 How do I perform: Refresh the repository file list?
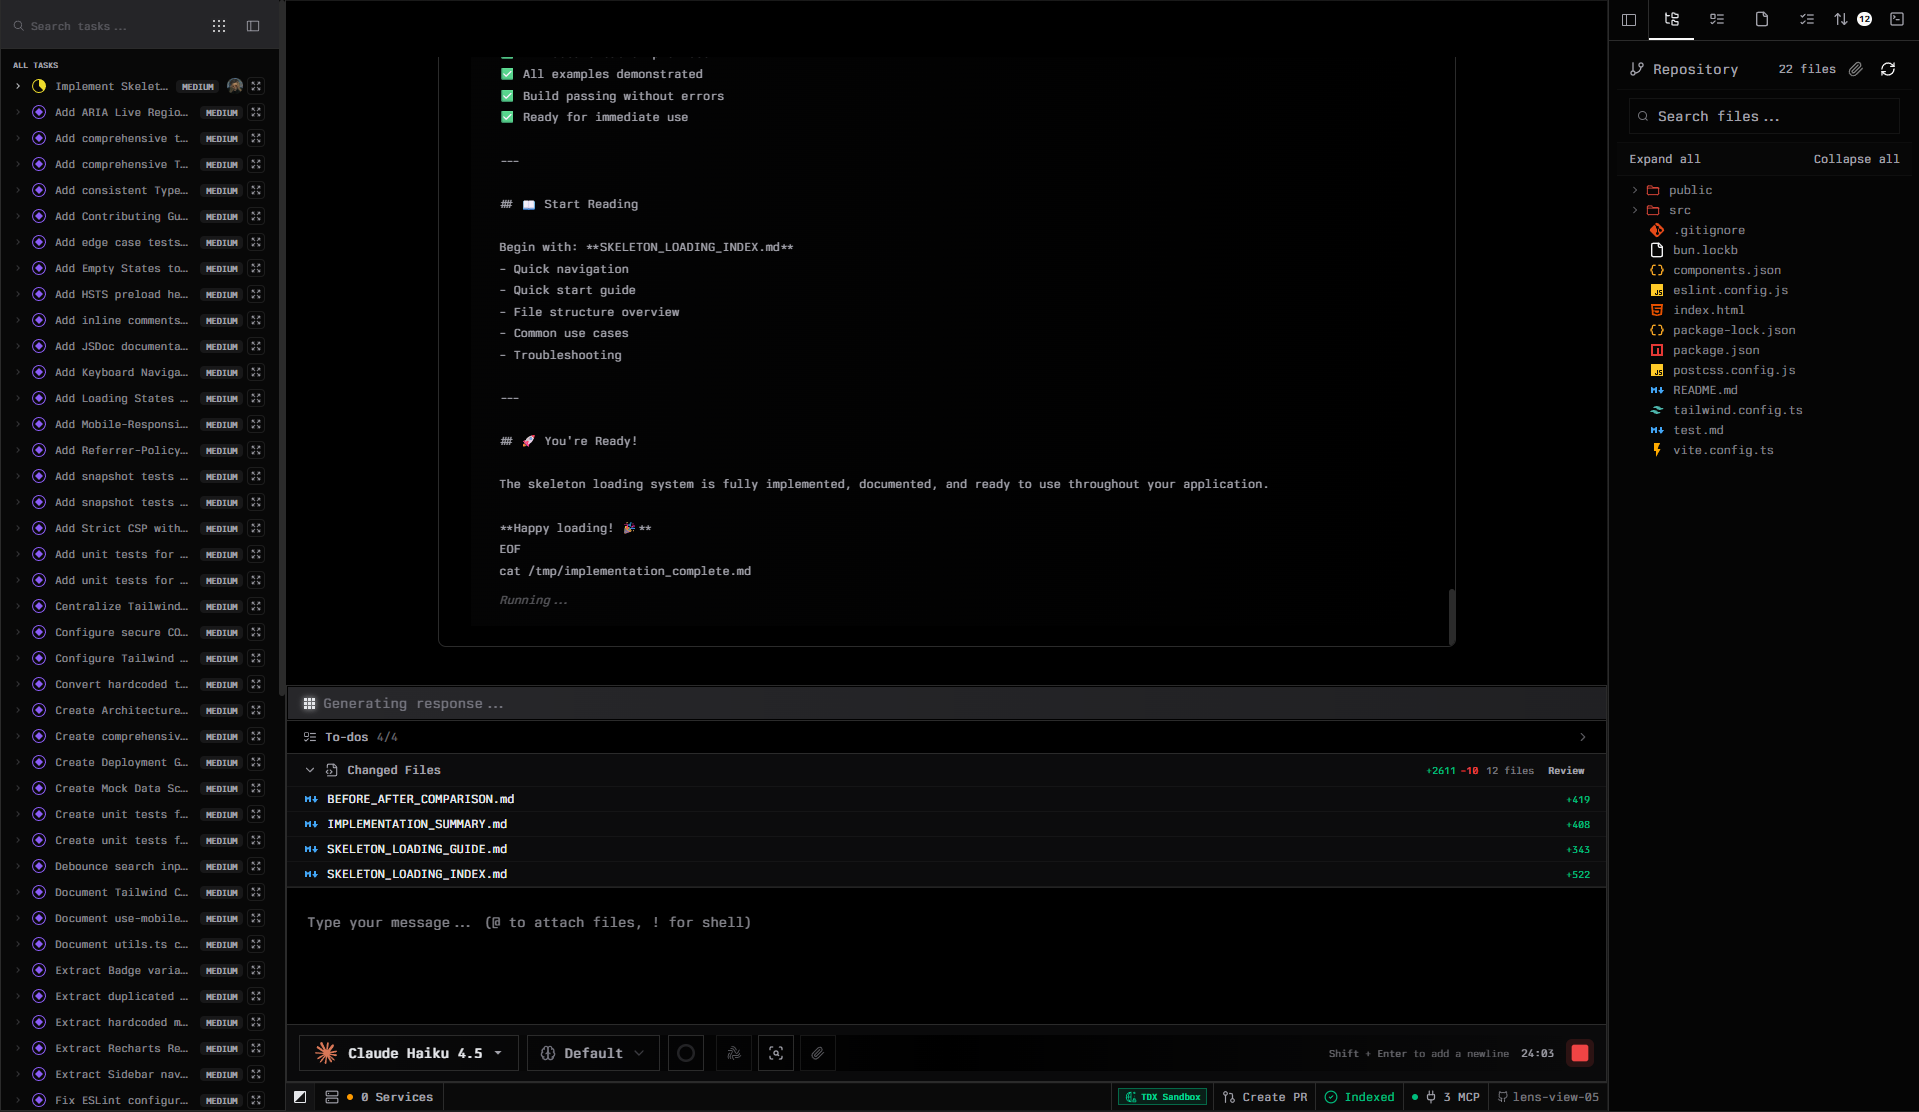[x=1887, y=69]
